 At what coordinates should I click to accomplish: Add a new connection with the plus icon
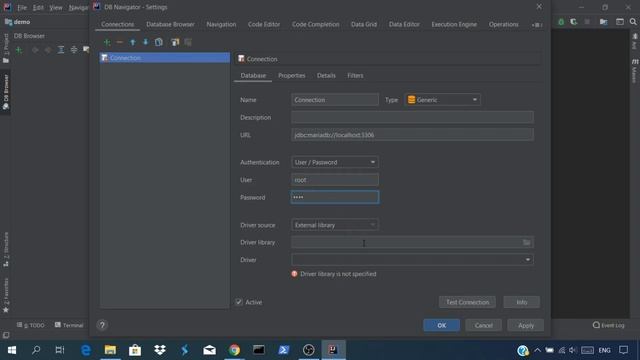[x=107, y=42]
